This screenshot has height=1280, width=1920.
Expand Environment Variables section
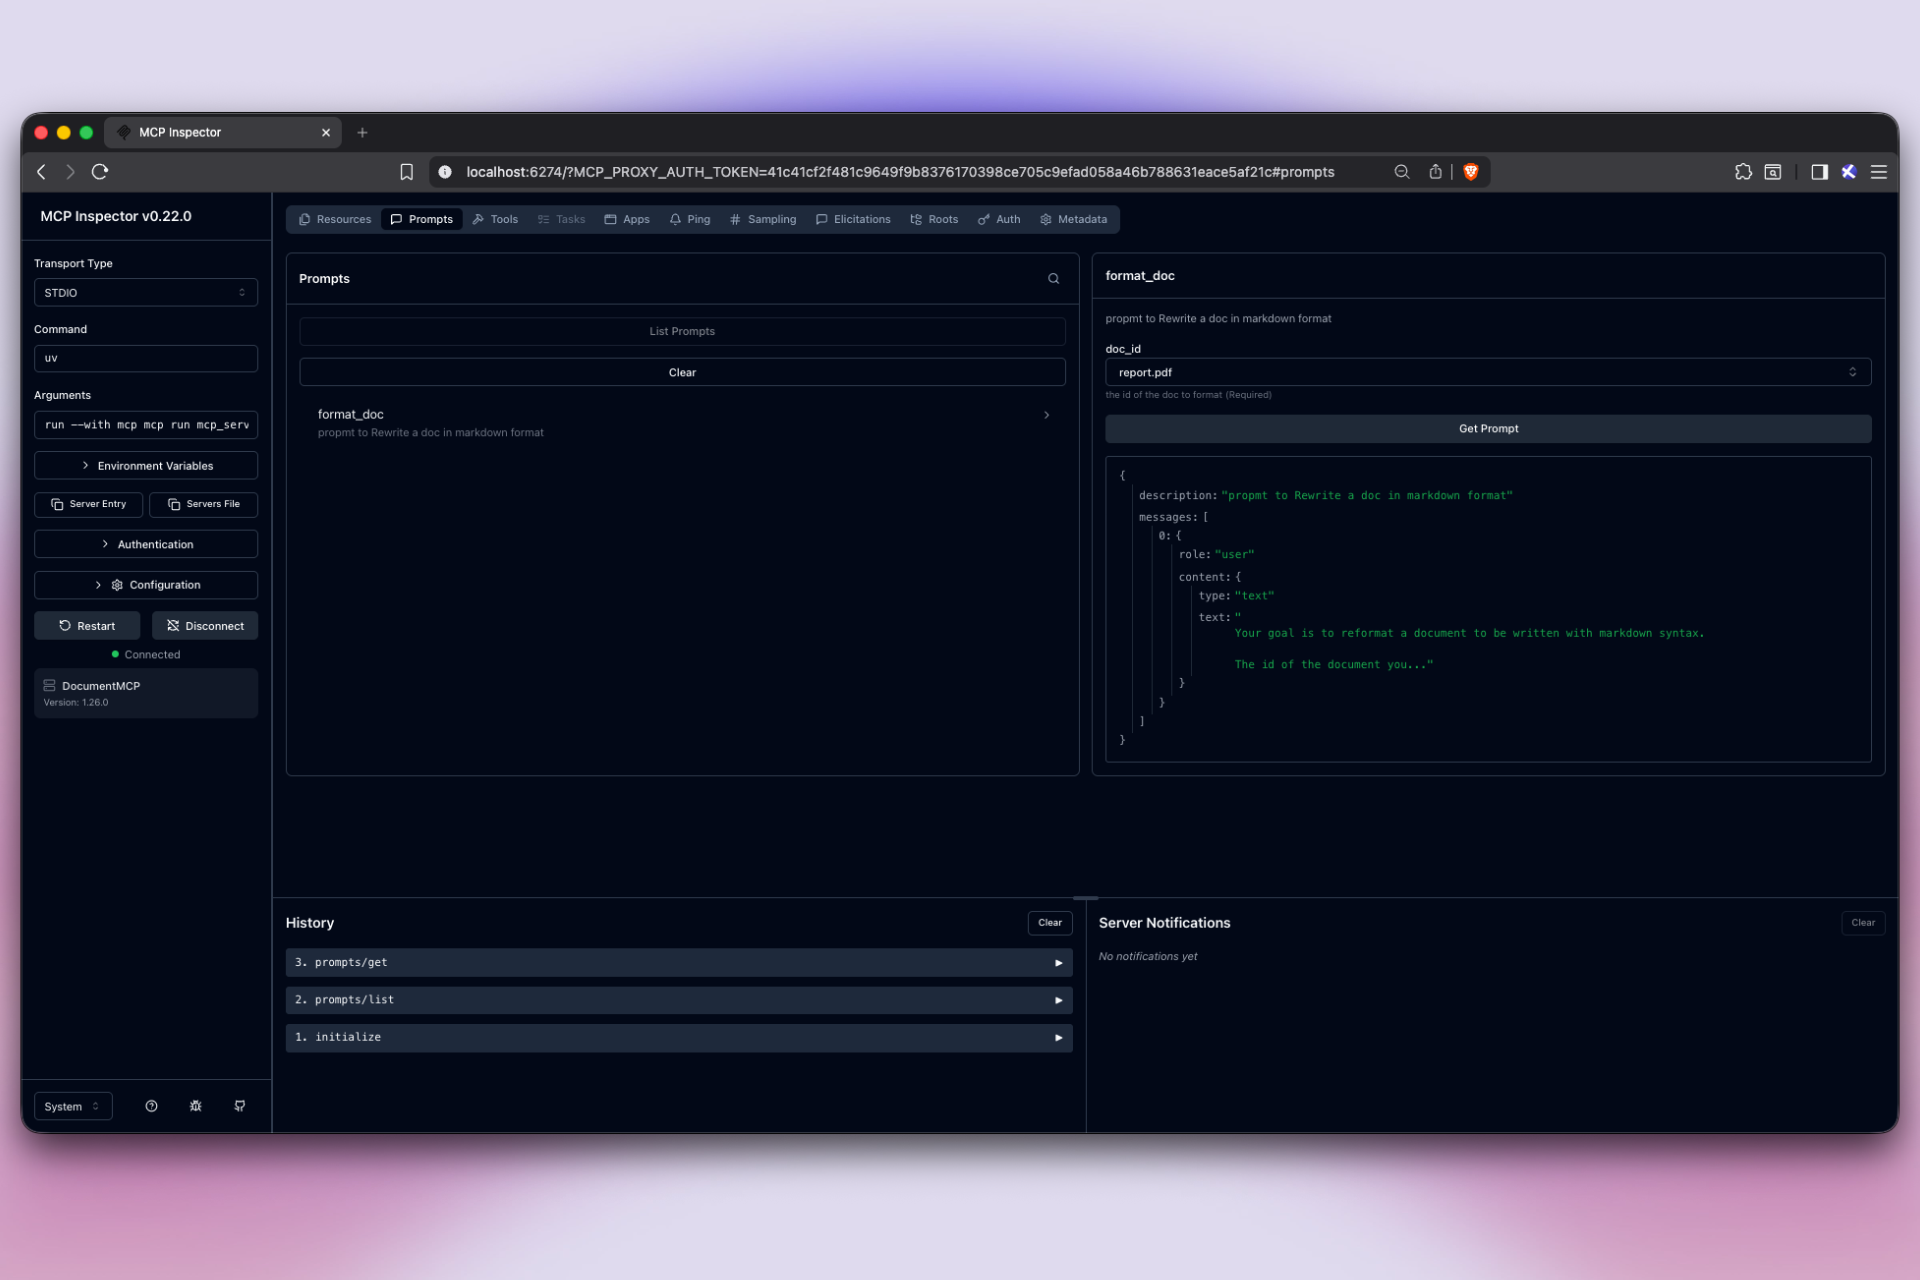pos(146,466)
